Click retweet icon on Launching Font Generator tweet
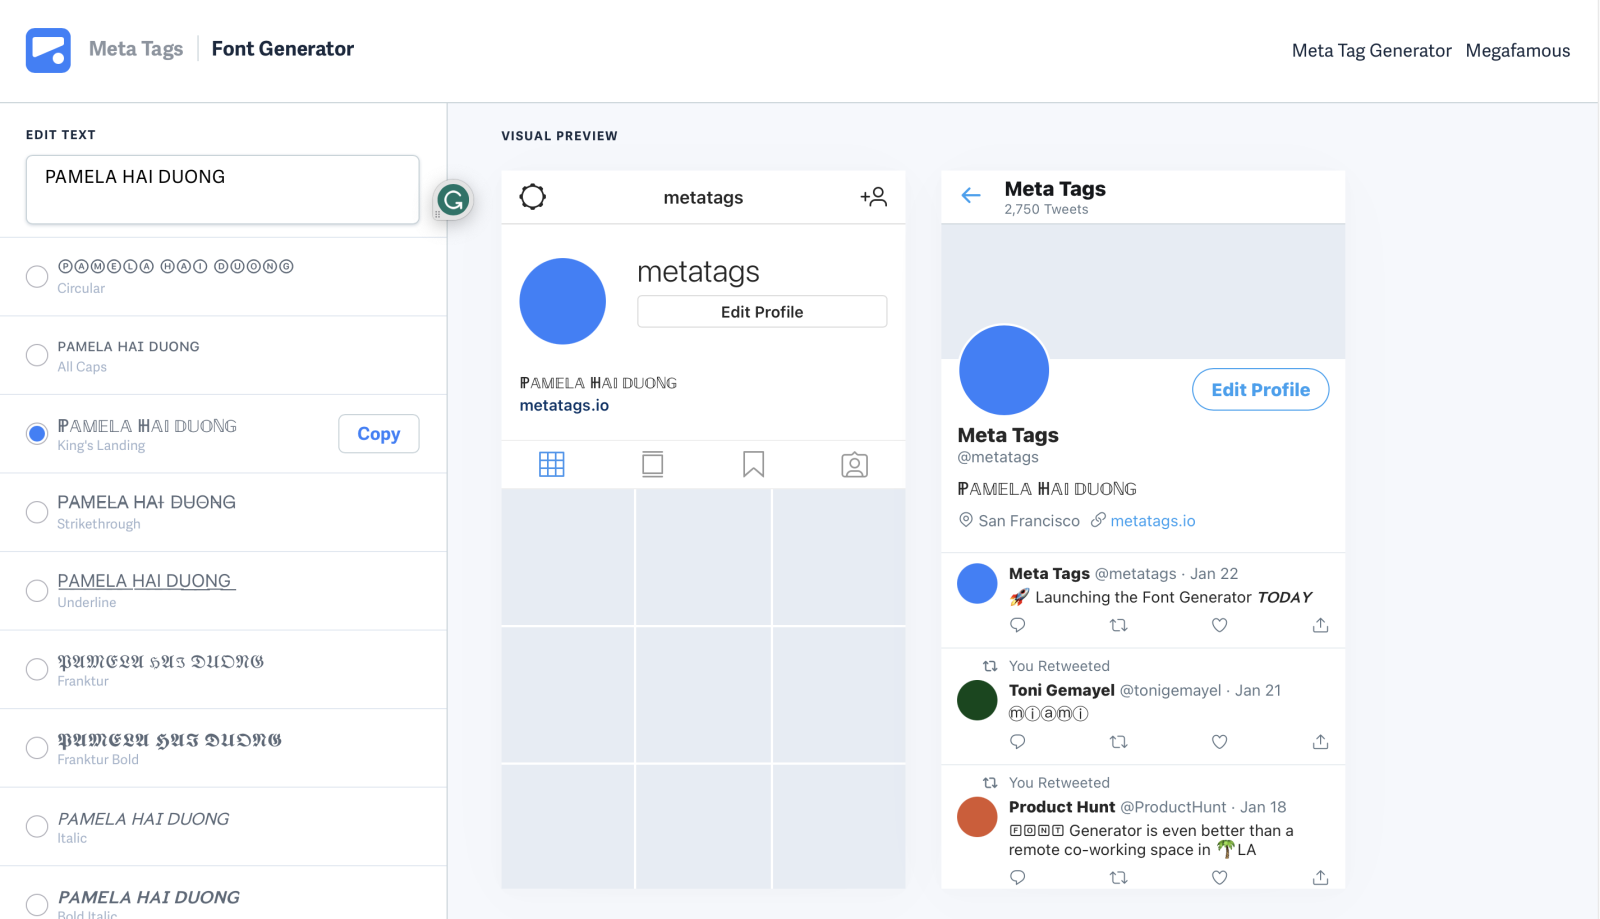The width and height of the screenshot is (1600, 919). pos(1119,625)
